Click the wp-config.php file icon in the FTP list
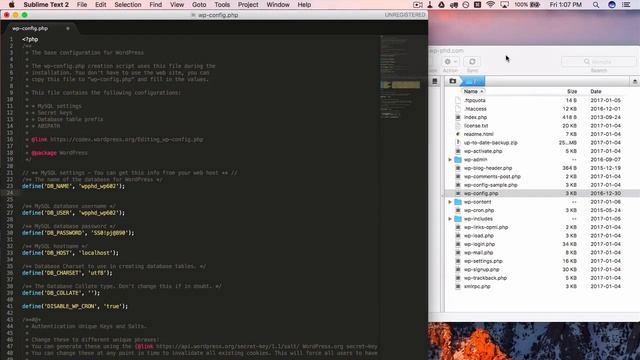 (458, 193)
